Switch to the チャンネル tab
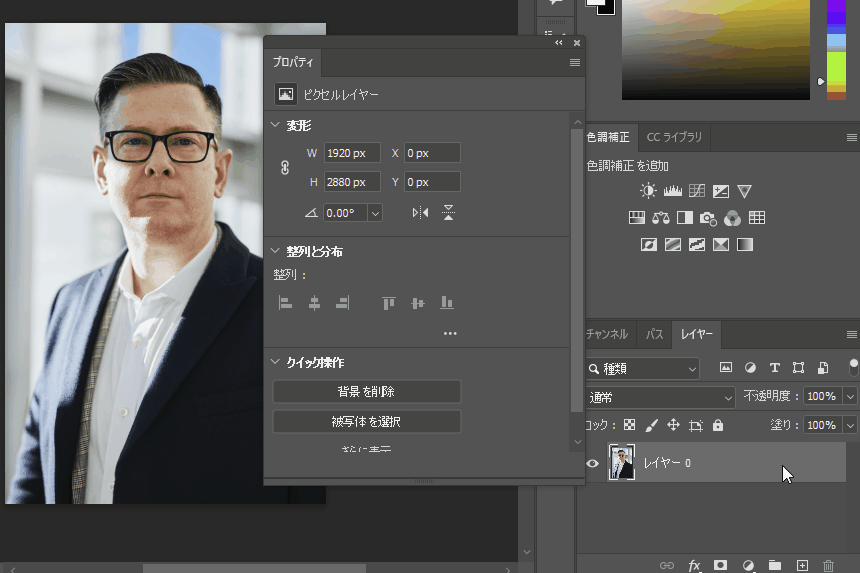The height and width of the screenshot is (573, 860). click(x=607, y=334)
